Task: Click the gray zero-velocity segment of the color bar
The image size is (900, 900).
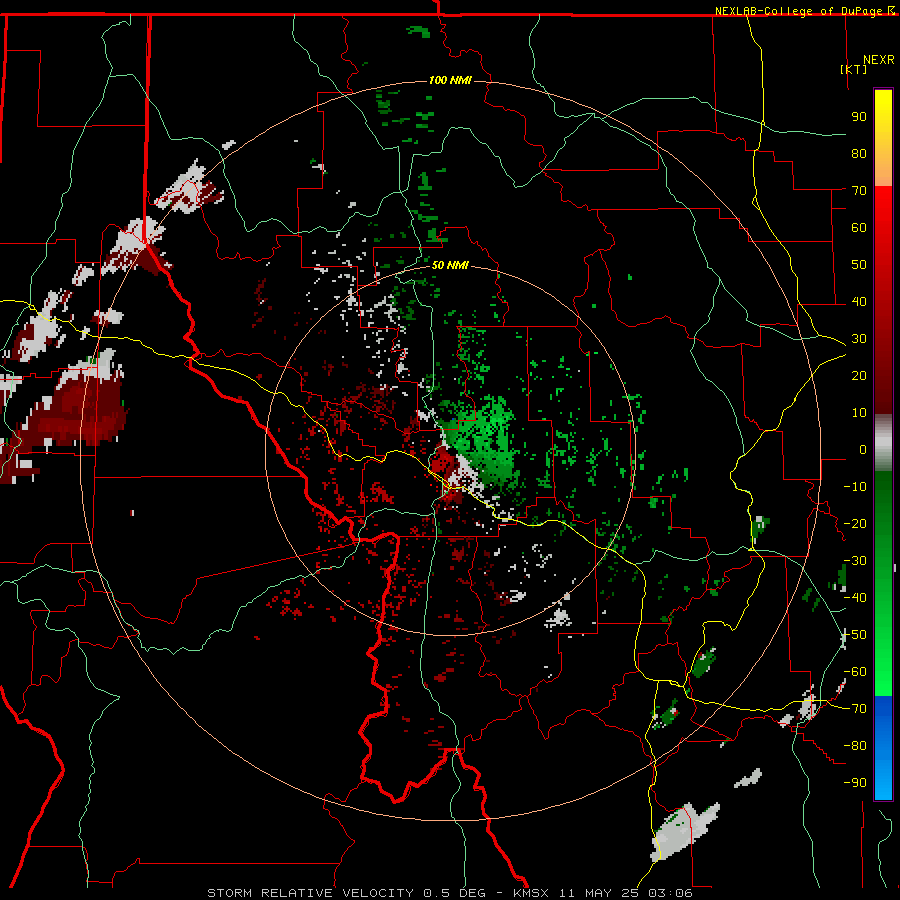Action: [x=883, y=442]
